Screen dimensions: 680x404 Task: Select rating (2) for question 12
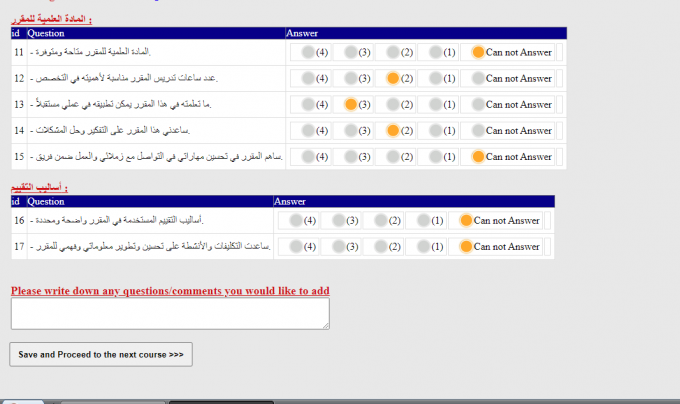coord(393,78)
